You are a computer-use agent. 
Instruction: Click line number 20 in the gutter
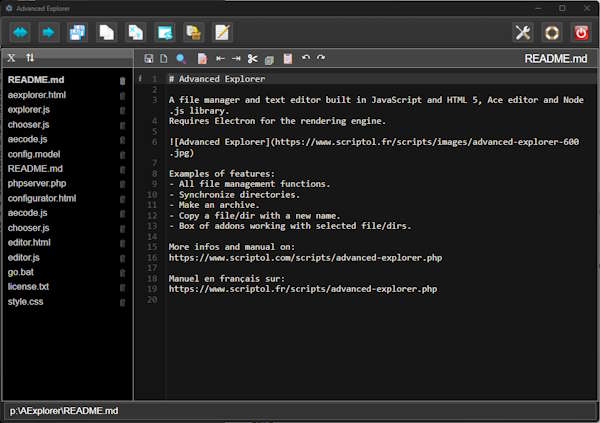pyautogui.click(x=152, y=300)
